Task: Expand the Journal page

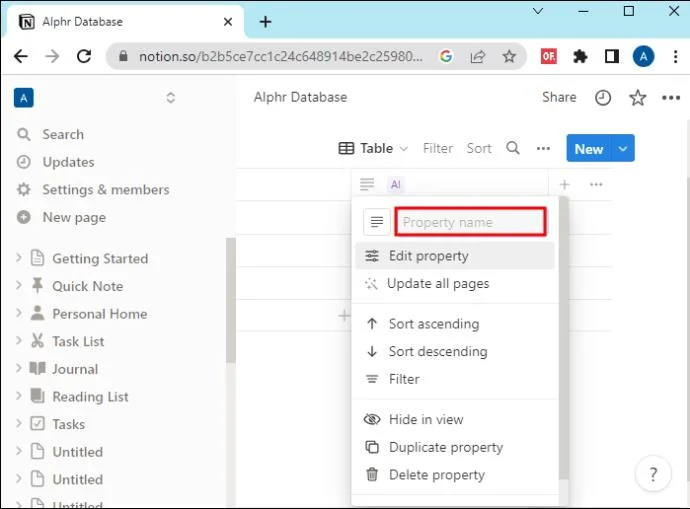Action: click(x=18, y=368)
